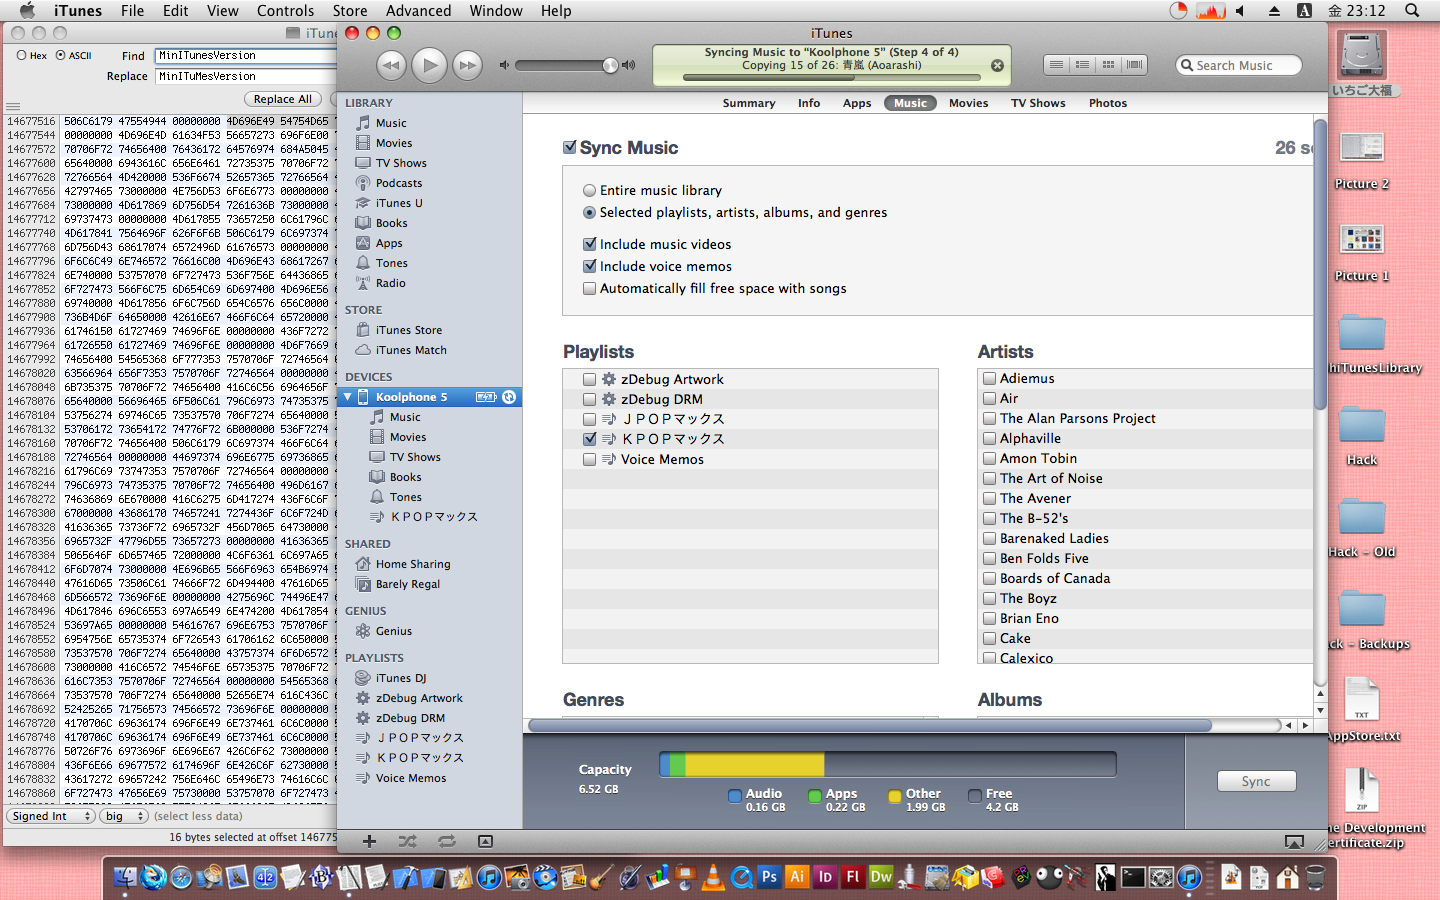Toggle repeat at the bottom bar
Screen dimensions: 1440x900
pos(446,842)
